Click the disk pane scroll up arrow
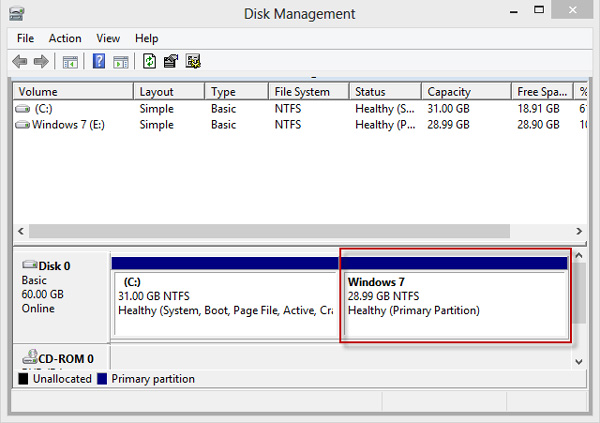 pyautogui.click(x=579, y=255)
